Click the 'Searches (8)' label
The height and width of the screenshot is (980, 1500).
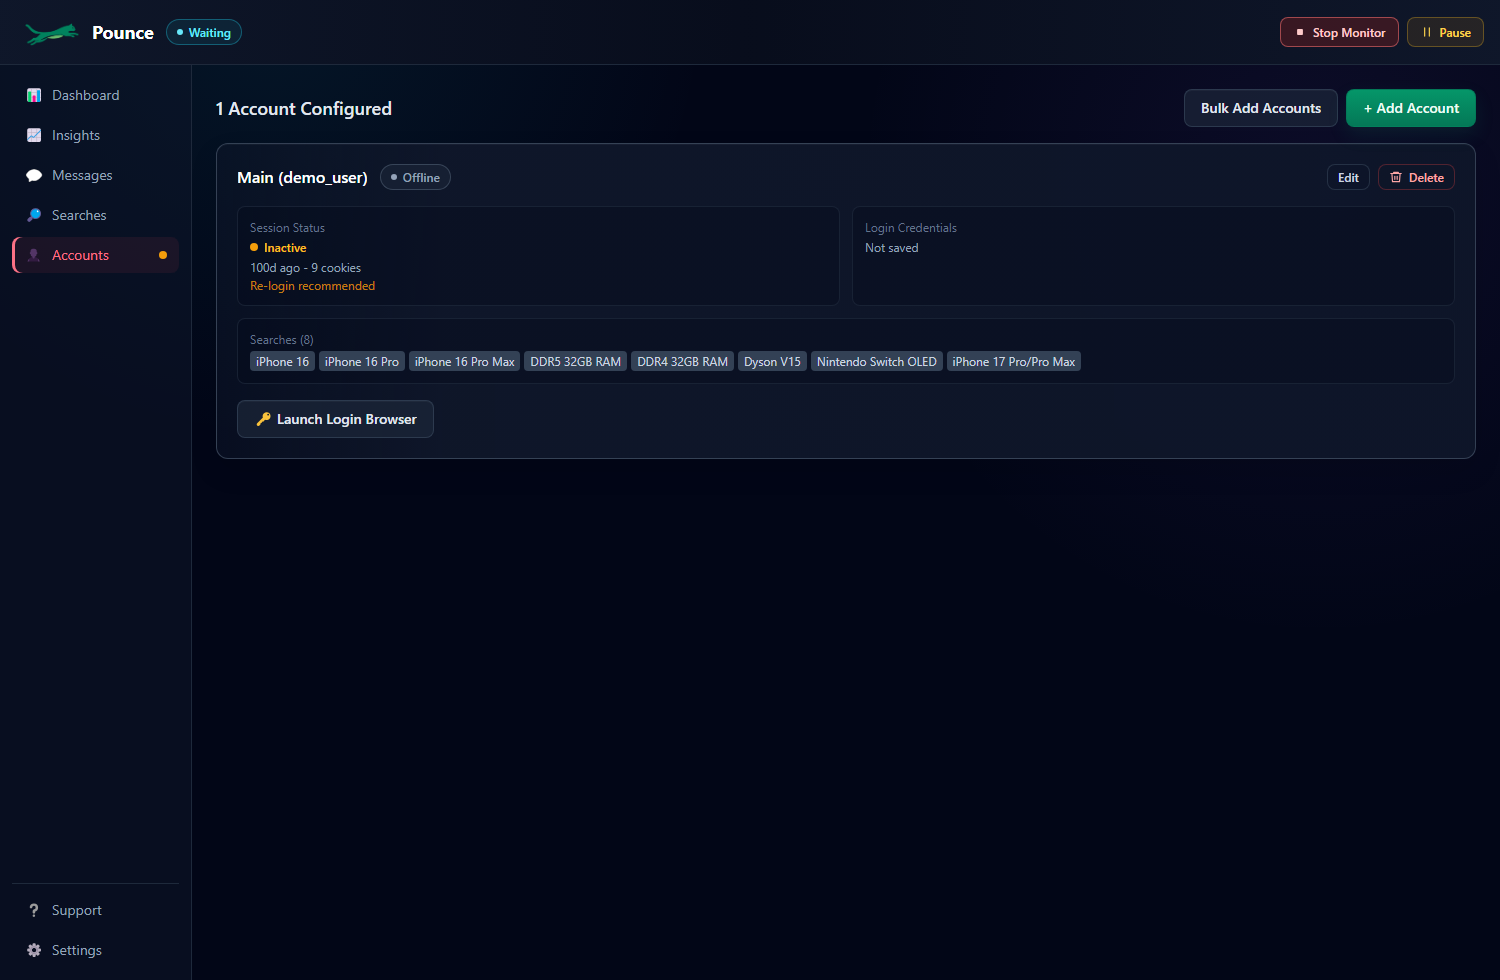tap(281, 340)
